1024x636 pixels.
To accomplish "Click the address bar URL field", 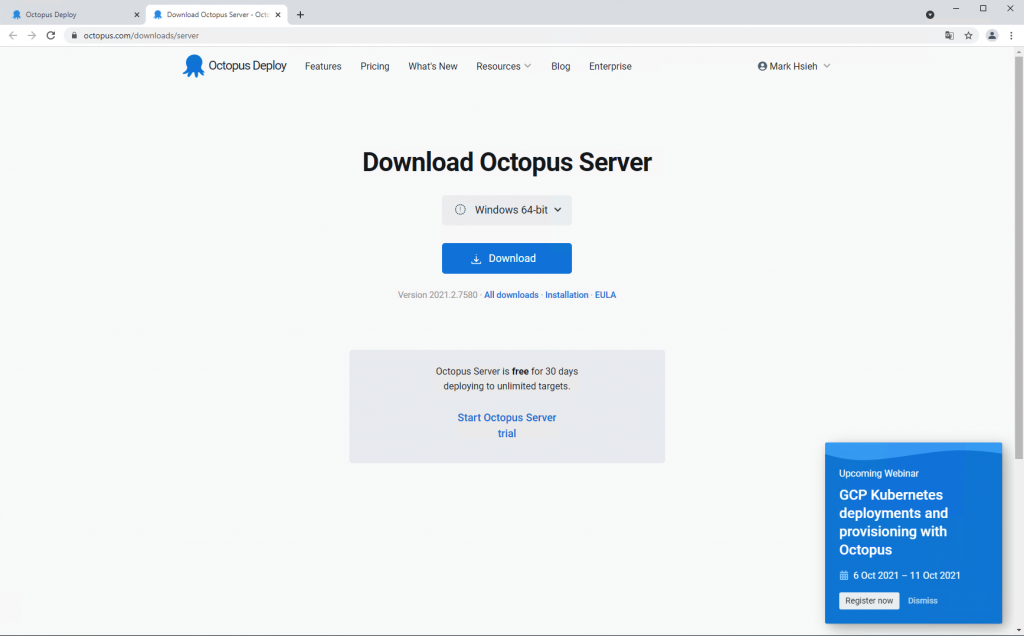I will coord(503,35).
